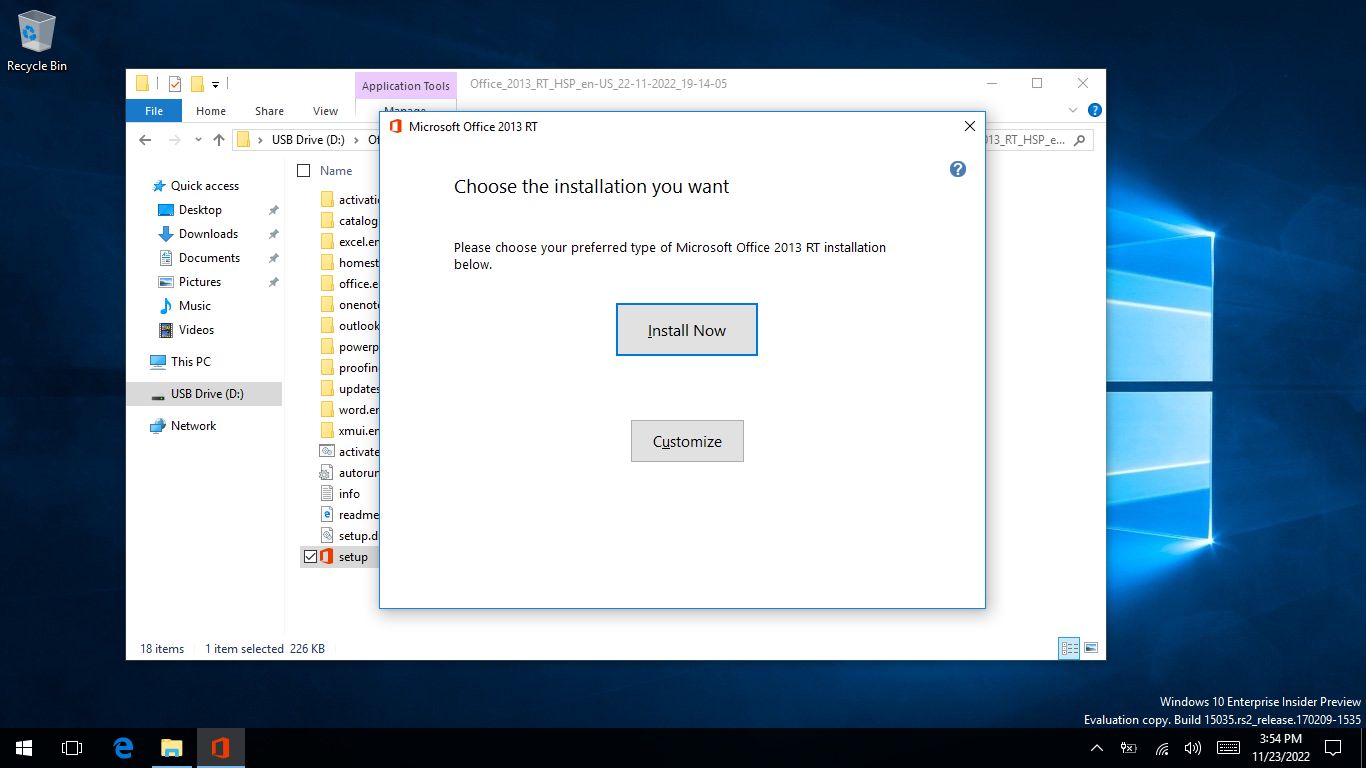This screenshot has height=768, width=1366.
Task: Click the Office logo in the setup title bar
Action: click(395, 126)
